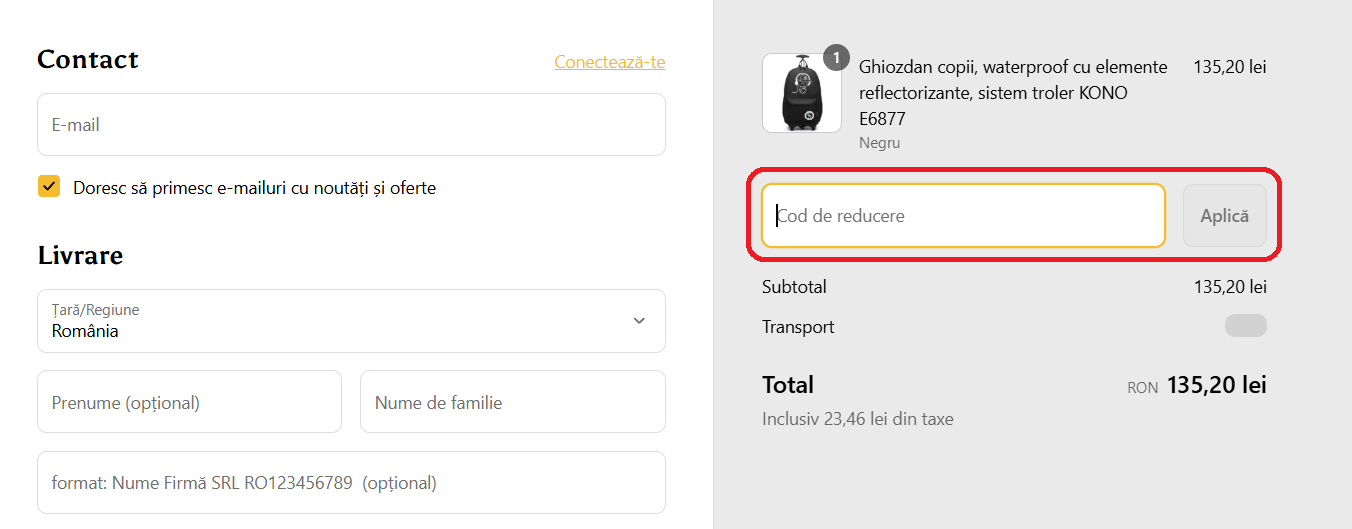This screenshot has width=1352, height=529.
Task: Select the company name format field
Action: tap(351, 483)
